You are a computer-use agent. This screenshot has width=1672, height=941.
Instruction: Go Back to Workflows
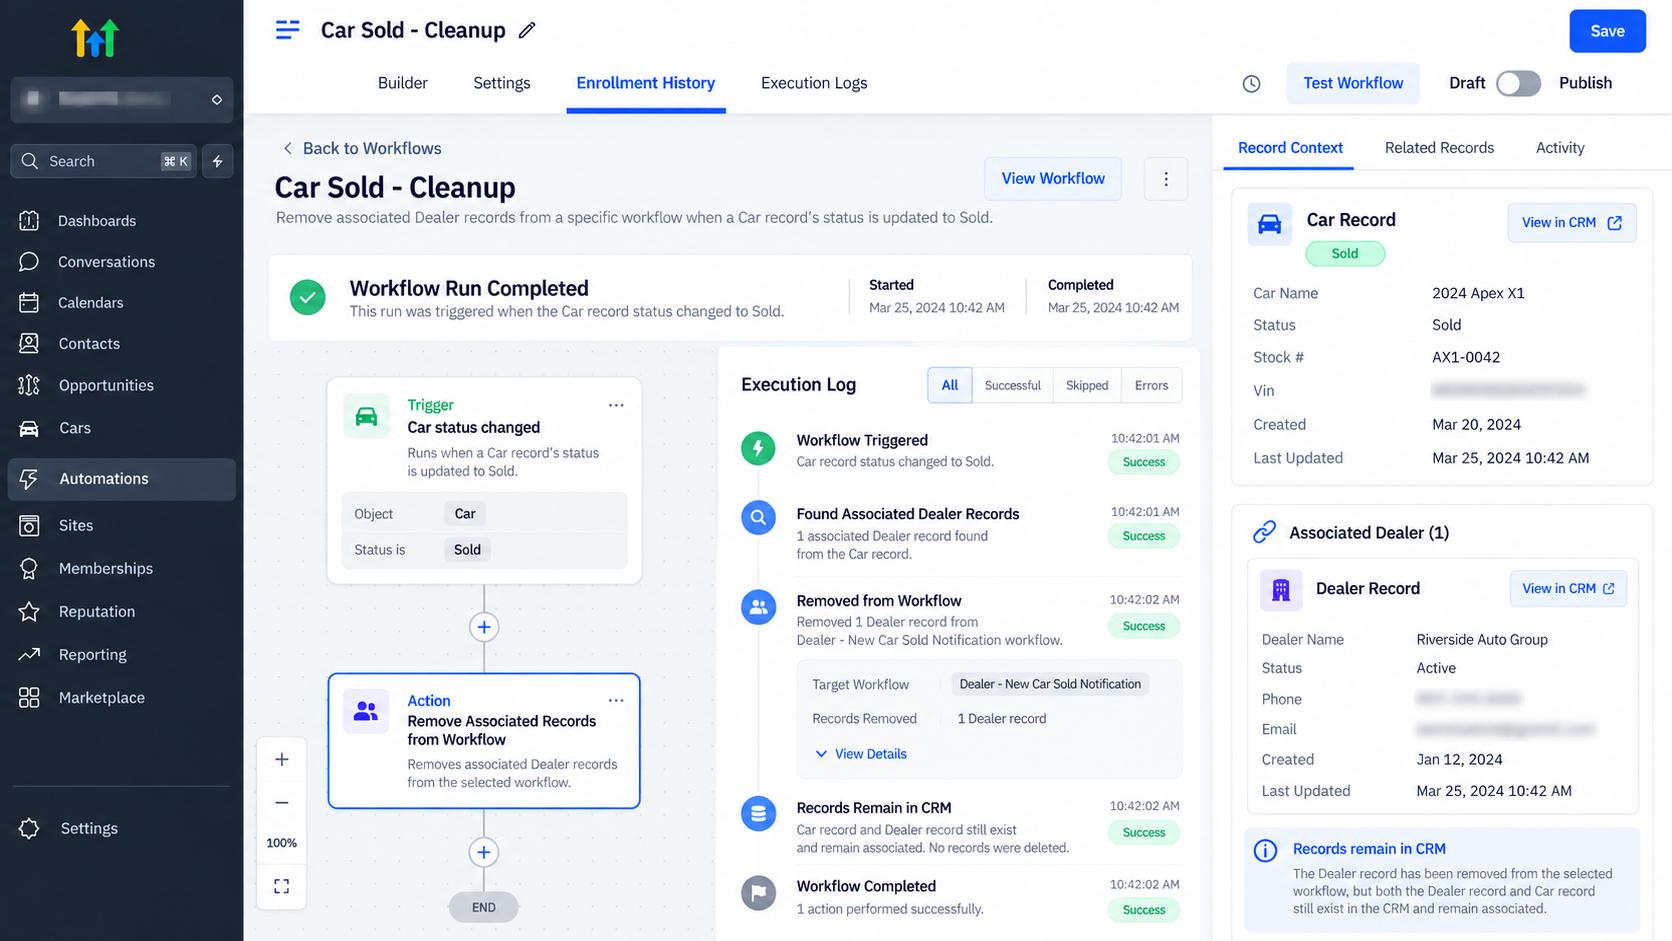coord(361,148)
